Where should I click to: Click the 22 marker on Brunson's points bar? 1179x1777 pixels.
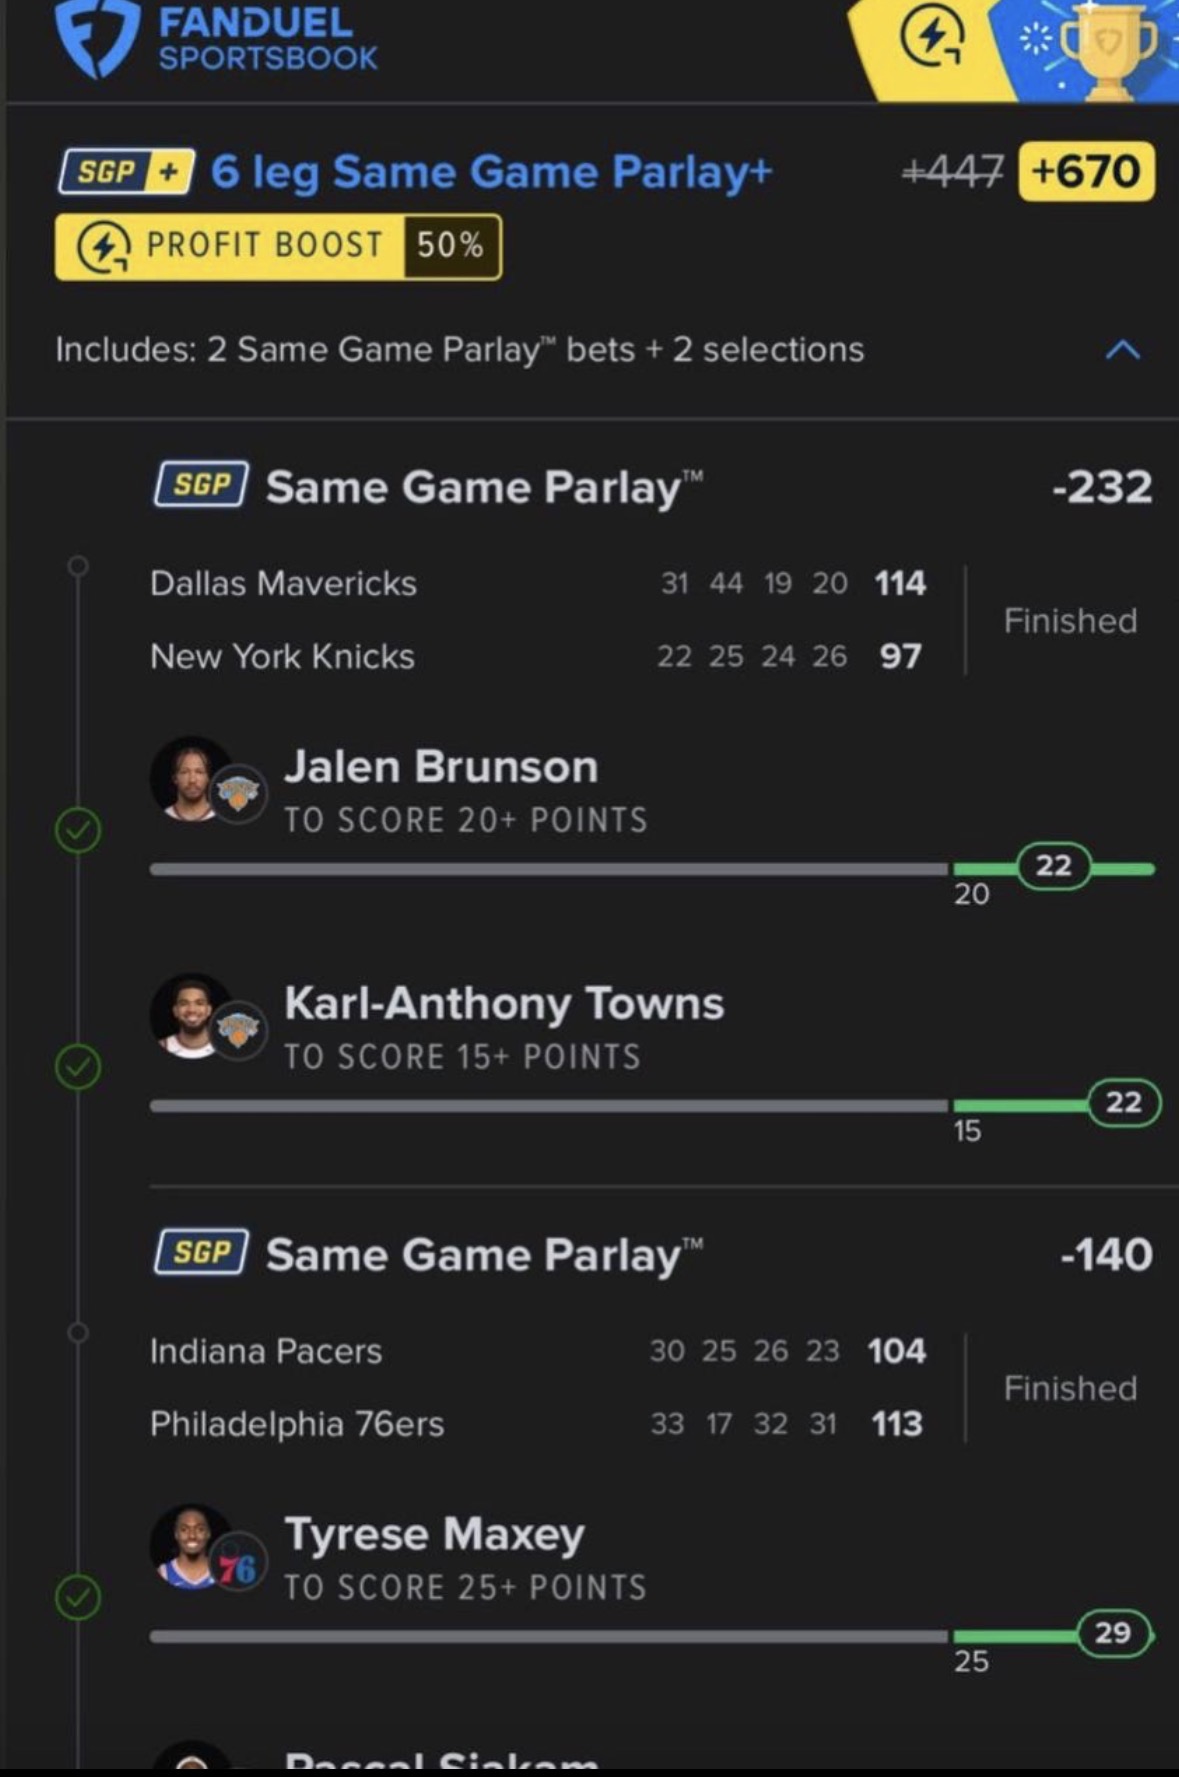(1053, 866)
